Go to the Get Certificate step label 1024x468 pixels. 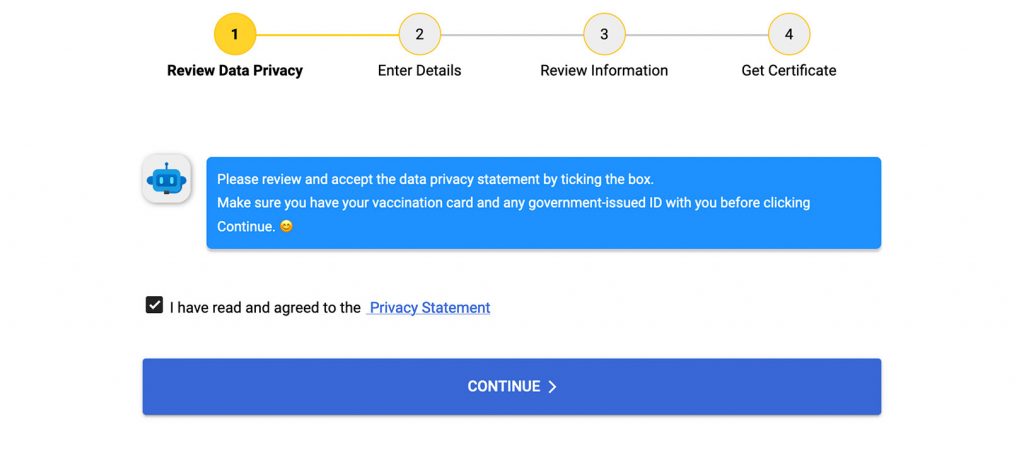[789, 70]
